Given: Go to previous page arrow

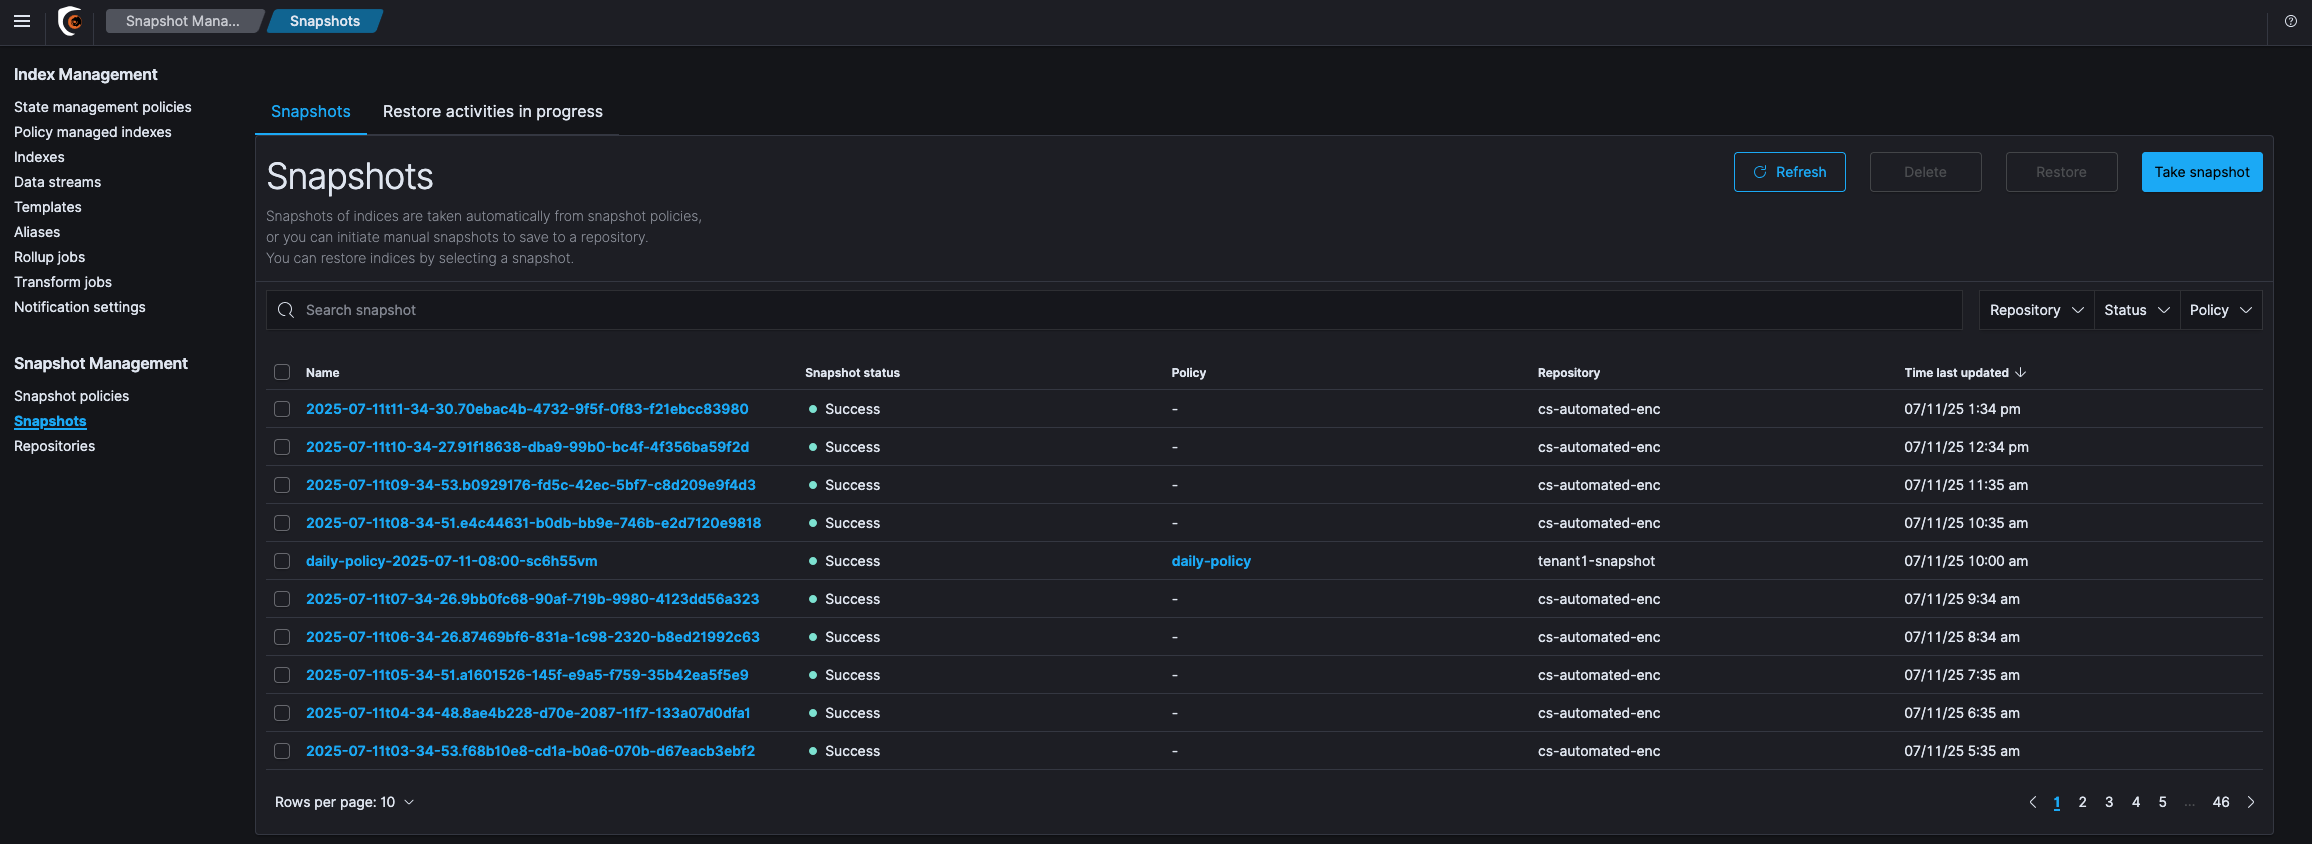Looking at the screenshot, I should click(x=2032, y=802).
